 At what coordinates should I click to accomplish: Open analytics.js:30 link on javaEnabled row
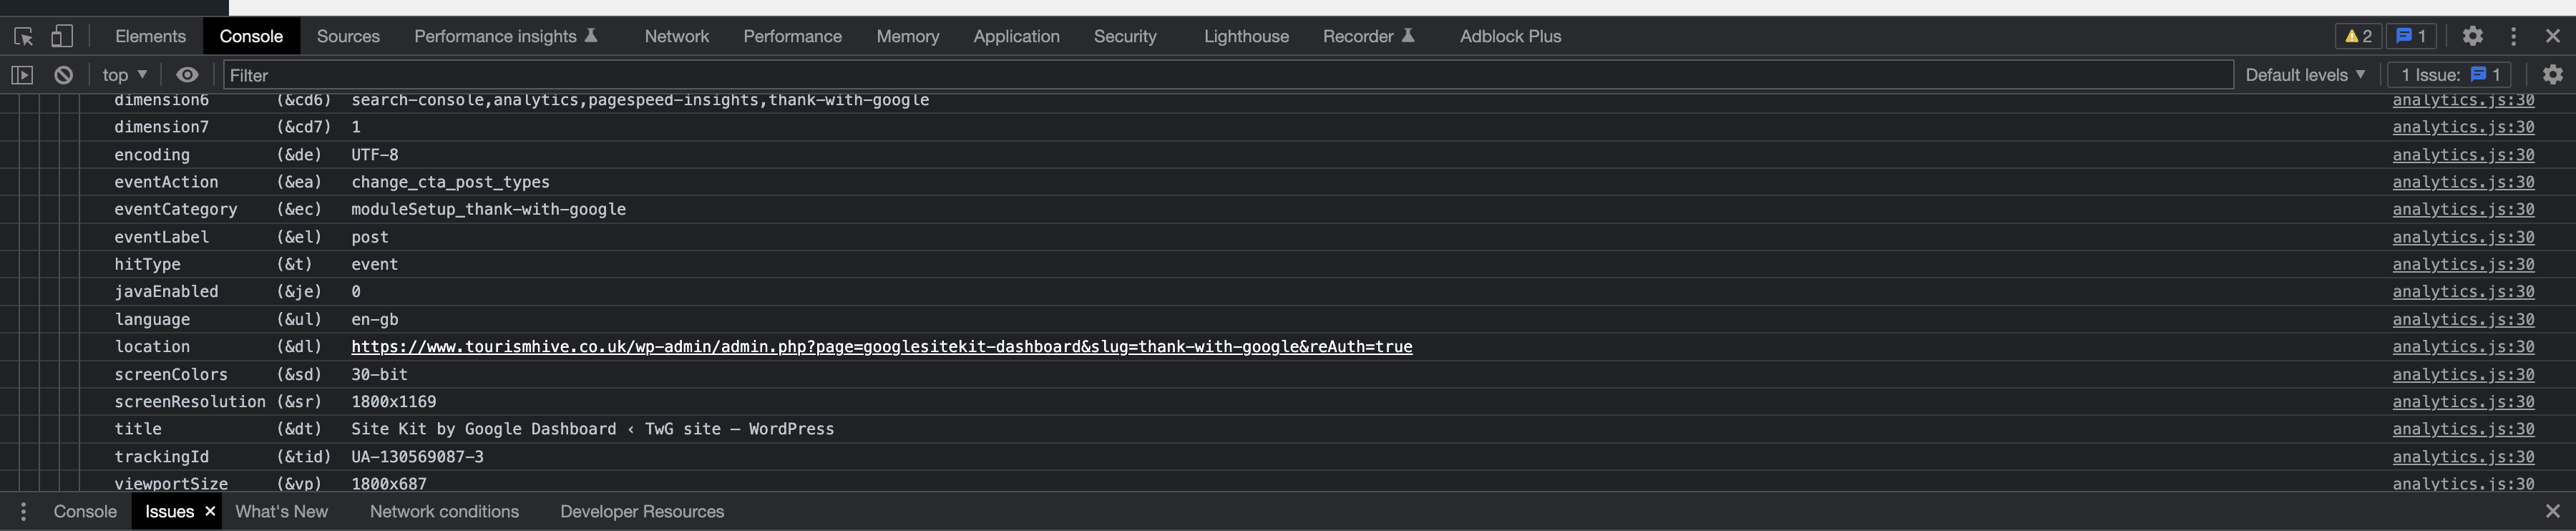click(2463, 292)
